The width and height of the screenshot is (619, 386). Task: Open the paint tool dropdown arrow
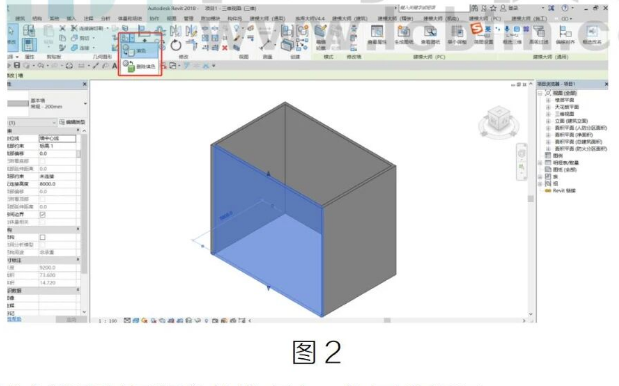coord(132,38)
